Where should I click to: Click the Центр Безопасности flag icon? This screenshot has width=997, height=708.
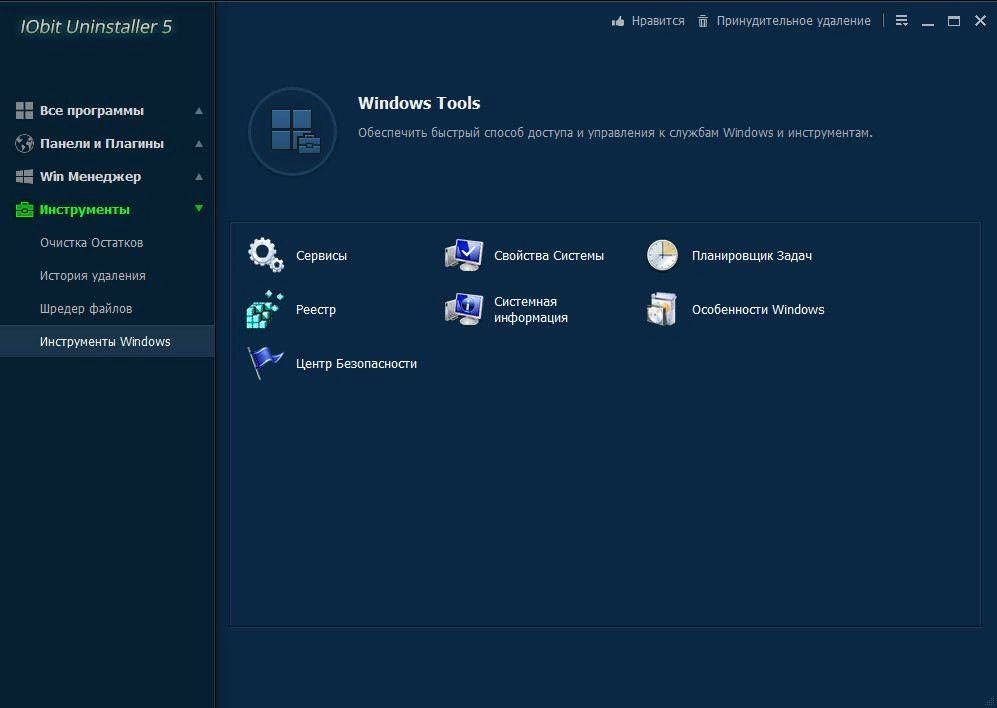[265, 363]
